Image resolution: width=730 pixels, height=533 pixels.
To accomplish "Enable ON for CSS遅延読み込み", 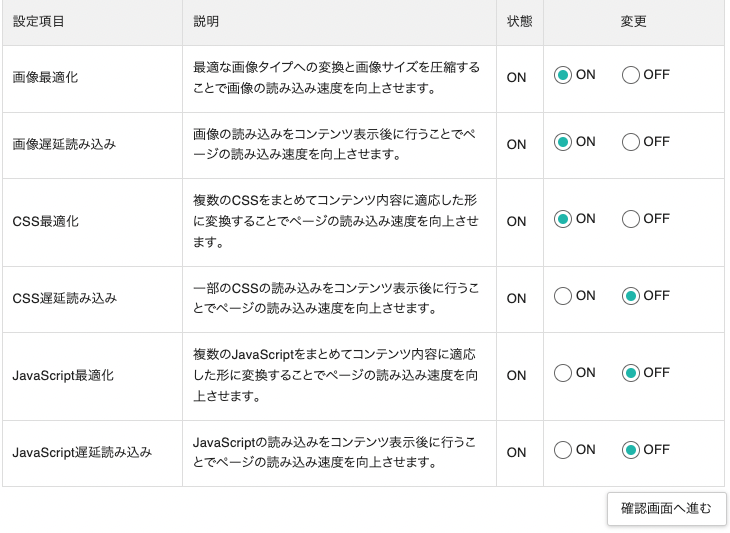I will click(563, 296).
